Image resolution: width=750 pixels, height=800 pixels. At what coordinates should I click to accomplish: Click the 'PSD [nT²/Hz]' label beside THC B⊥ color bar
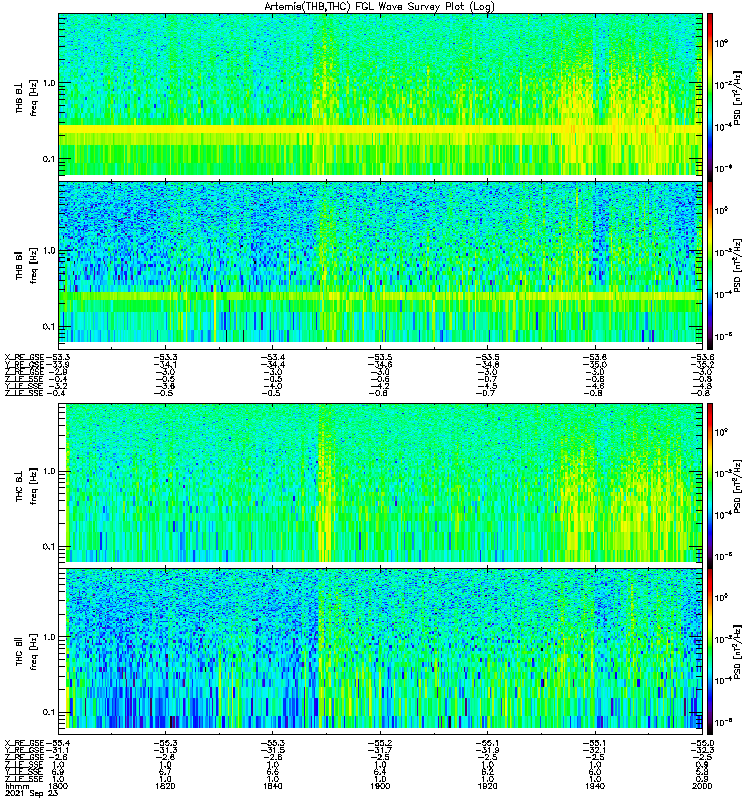click(738, 485)
